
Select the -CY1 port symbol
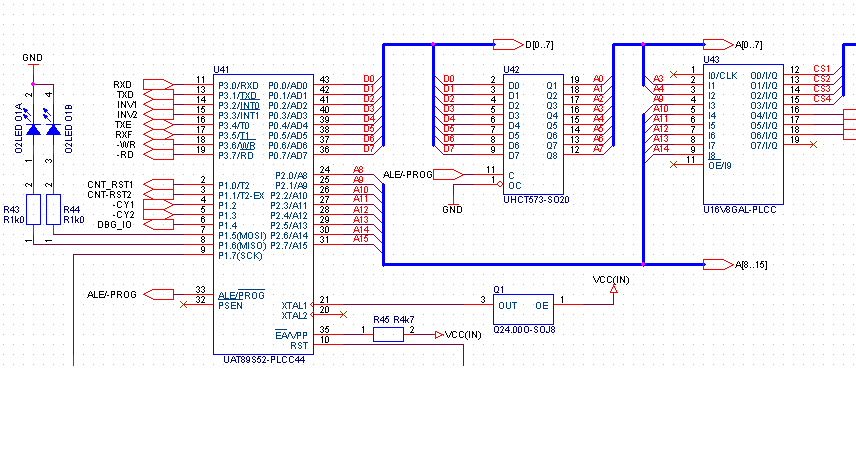pos(158,205)
